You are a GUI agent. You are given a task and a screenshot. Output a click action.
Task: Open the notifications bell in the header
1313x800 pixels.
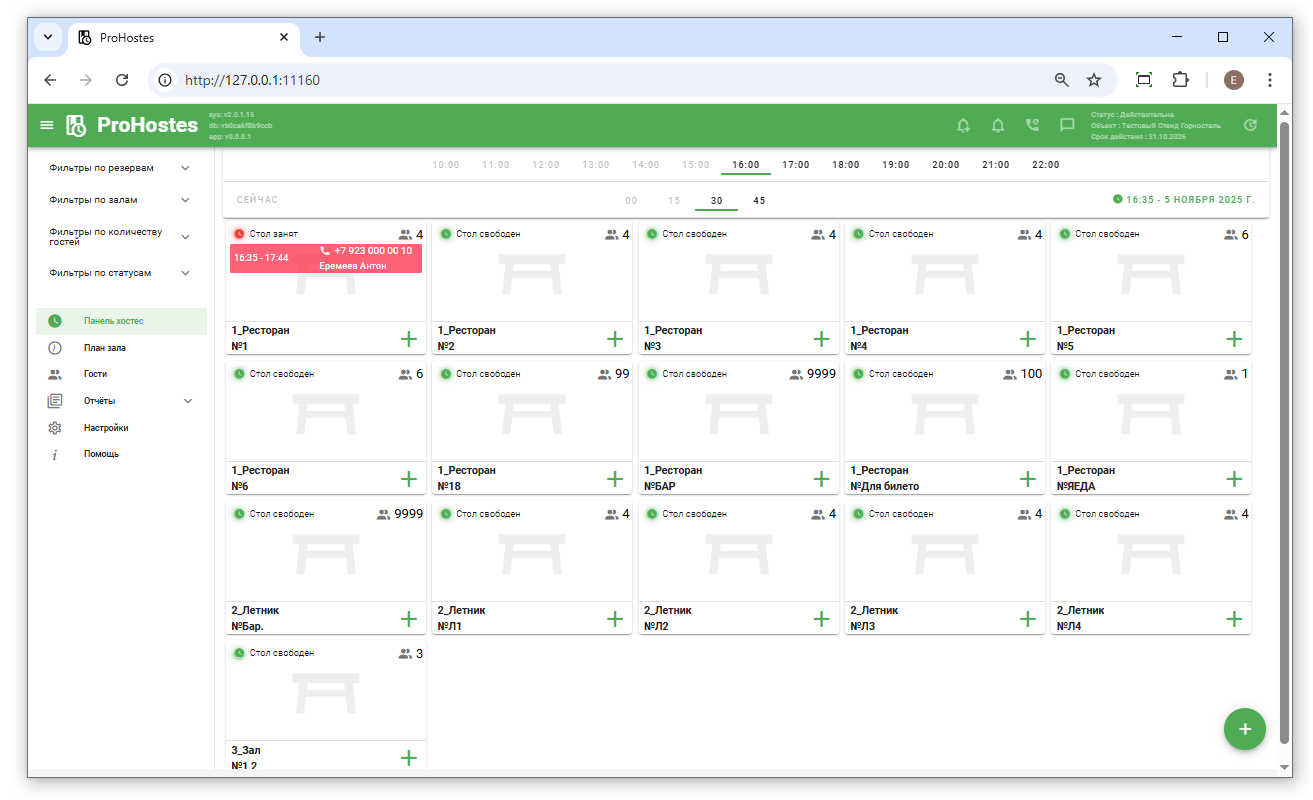tap(997, 125)
